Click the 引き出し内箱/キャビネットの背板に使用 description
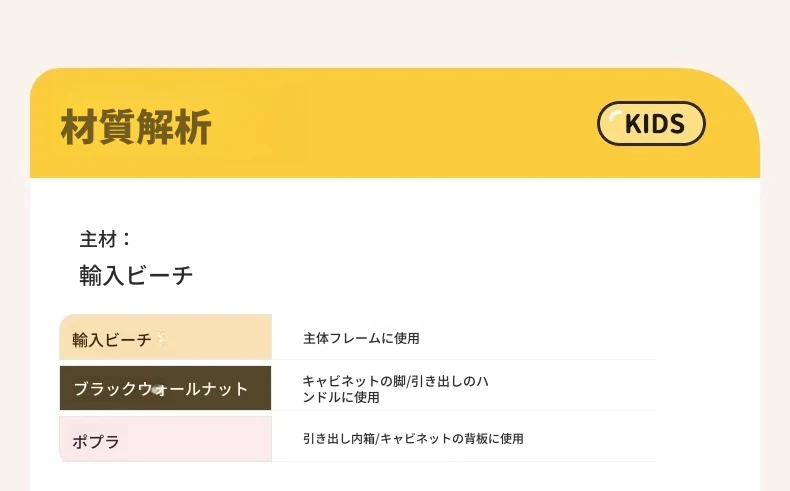Viewport: 790px width, 491px height. click(x=413, y=439)
